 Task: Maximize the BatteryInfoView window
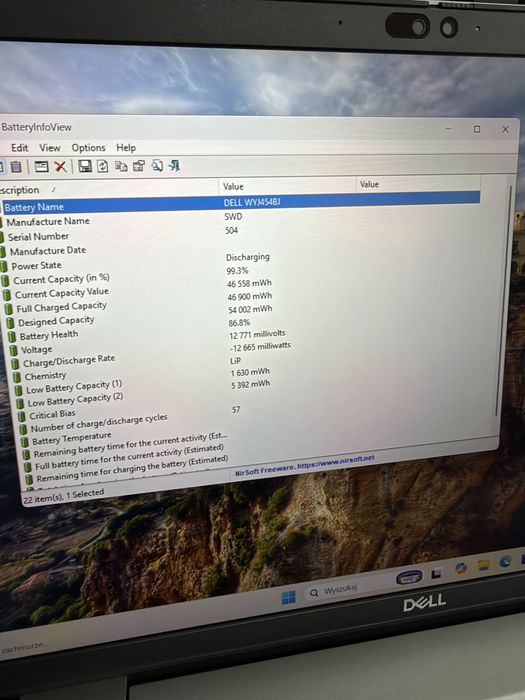tap(477, 129)
